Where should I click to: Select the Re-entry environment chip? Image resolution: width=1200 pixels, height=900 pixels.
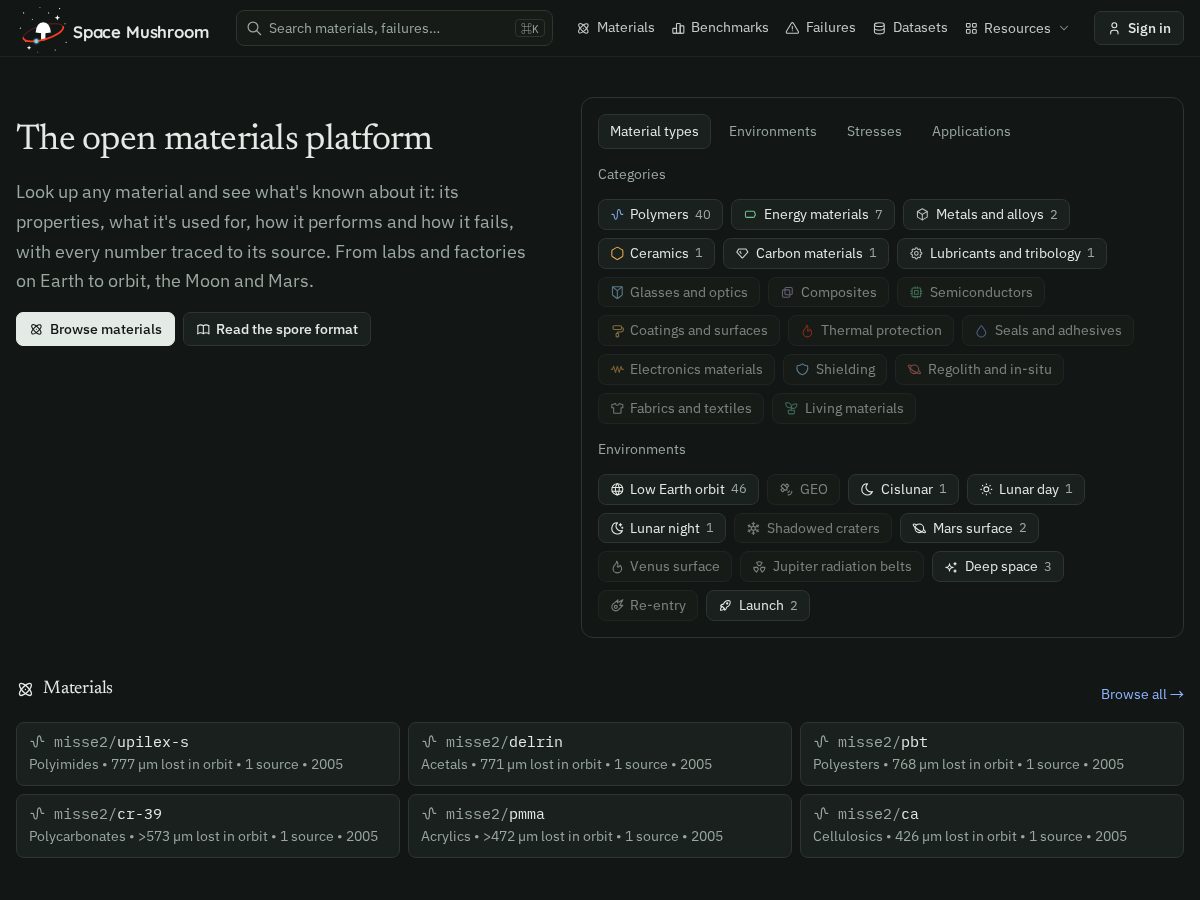click(648, 605)
